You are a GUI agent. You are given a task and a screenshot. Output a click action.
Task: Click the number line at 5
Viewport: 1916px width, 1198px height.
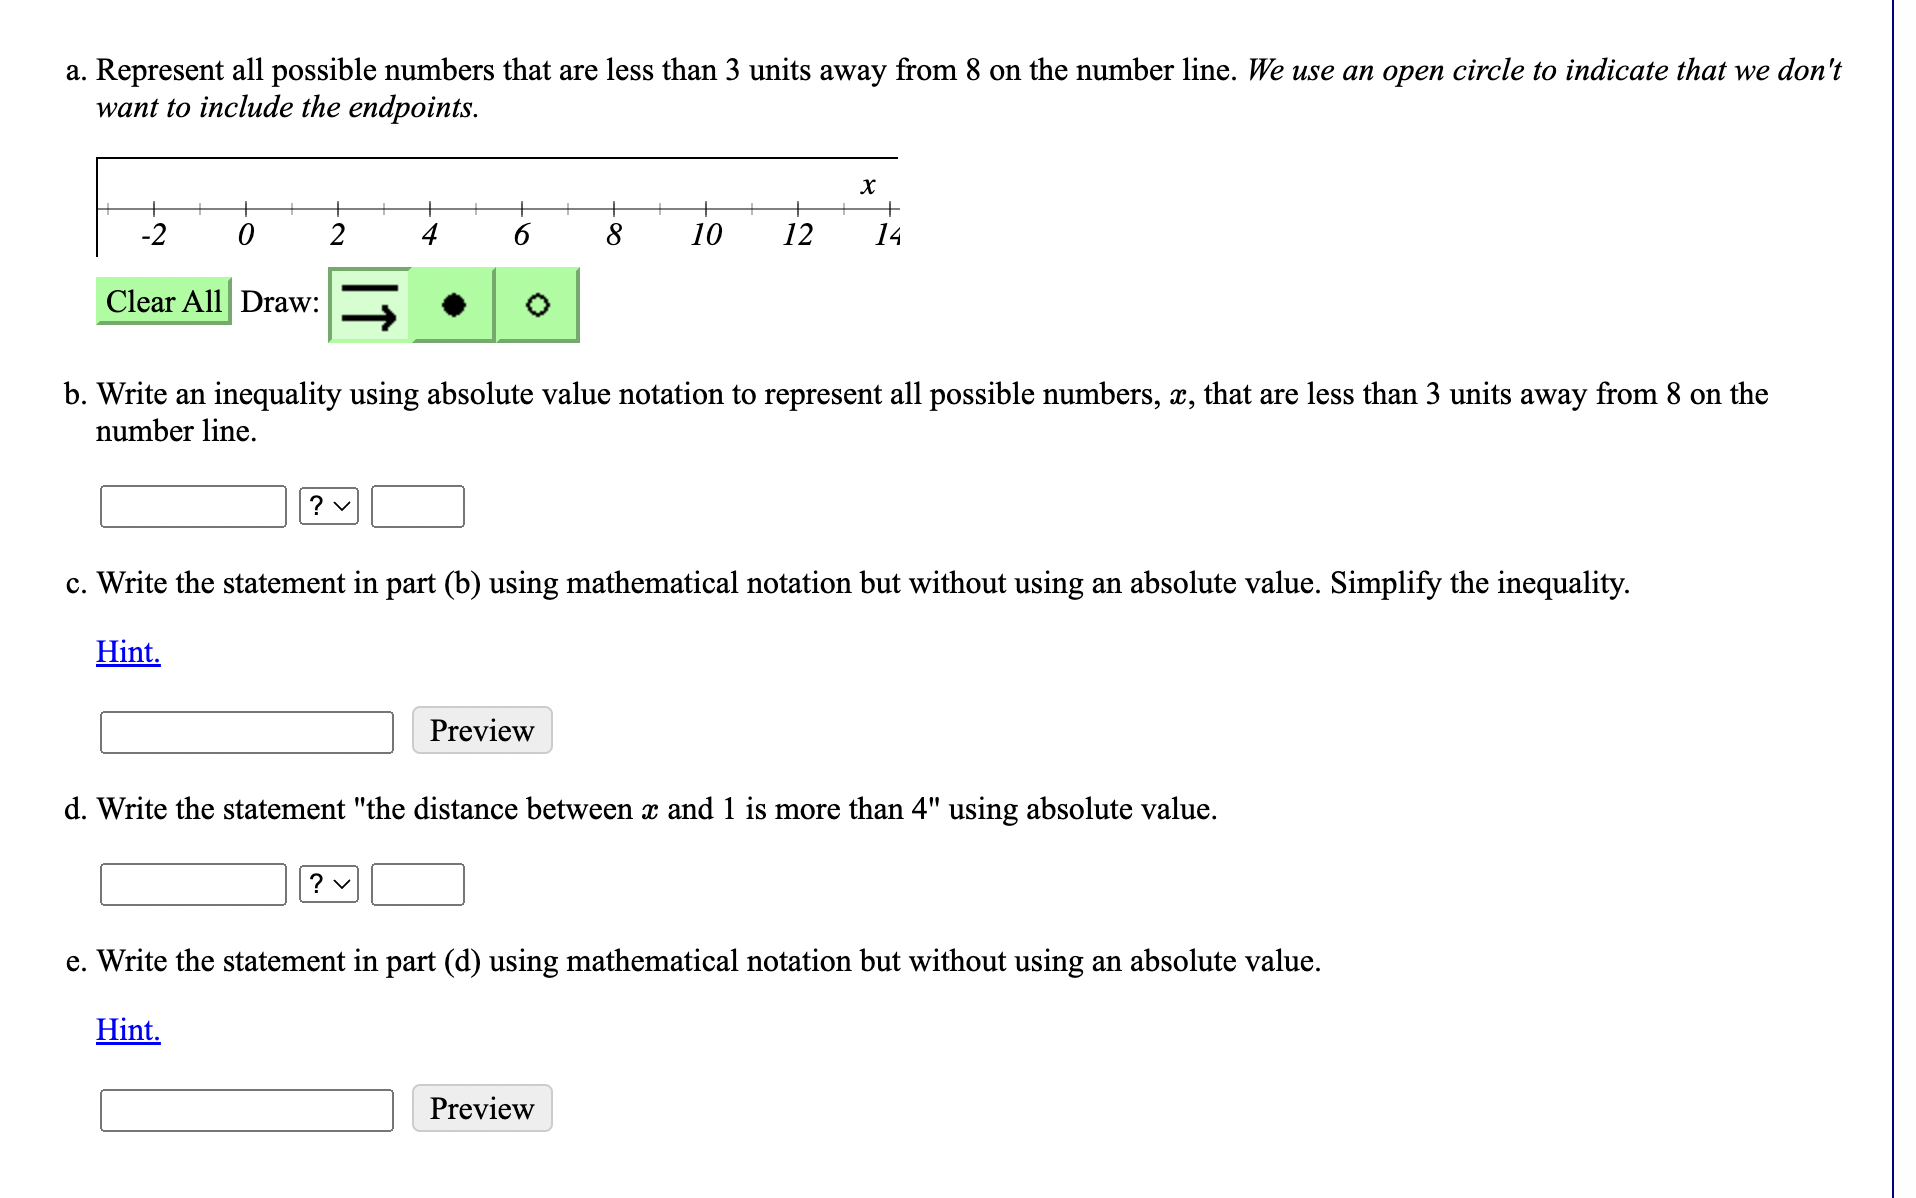click(x=476, y=207)
